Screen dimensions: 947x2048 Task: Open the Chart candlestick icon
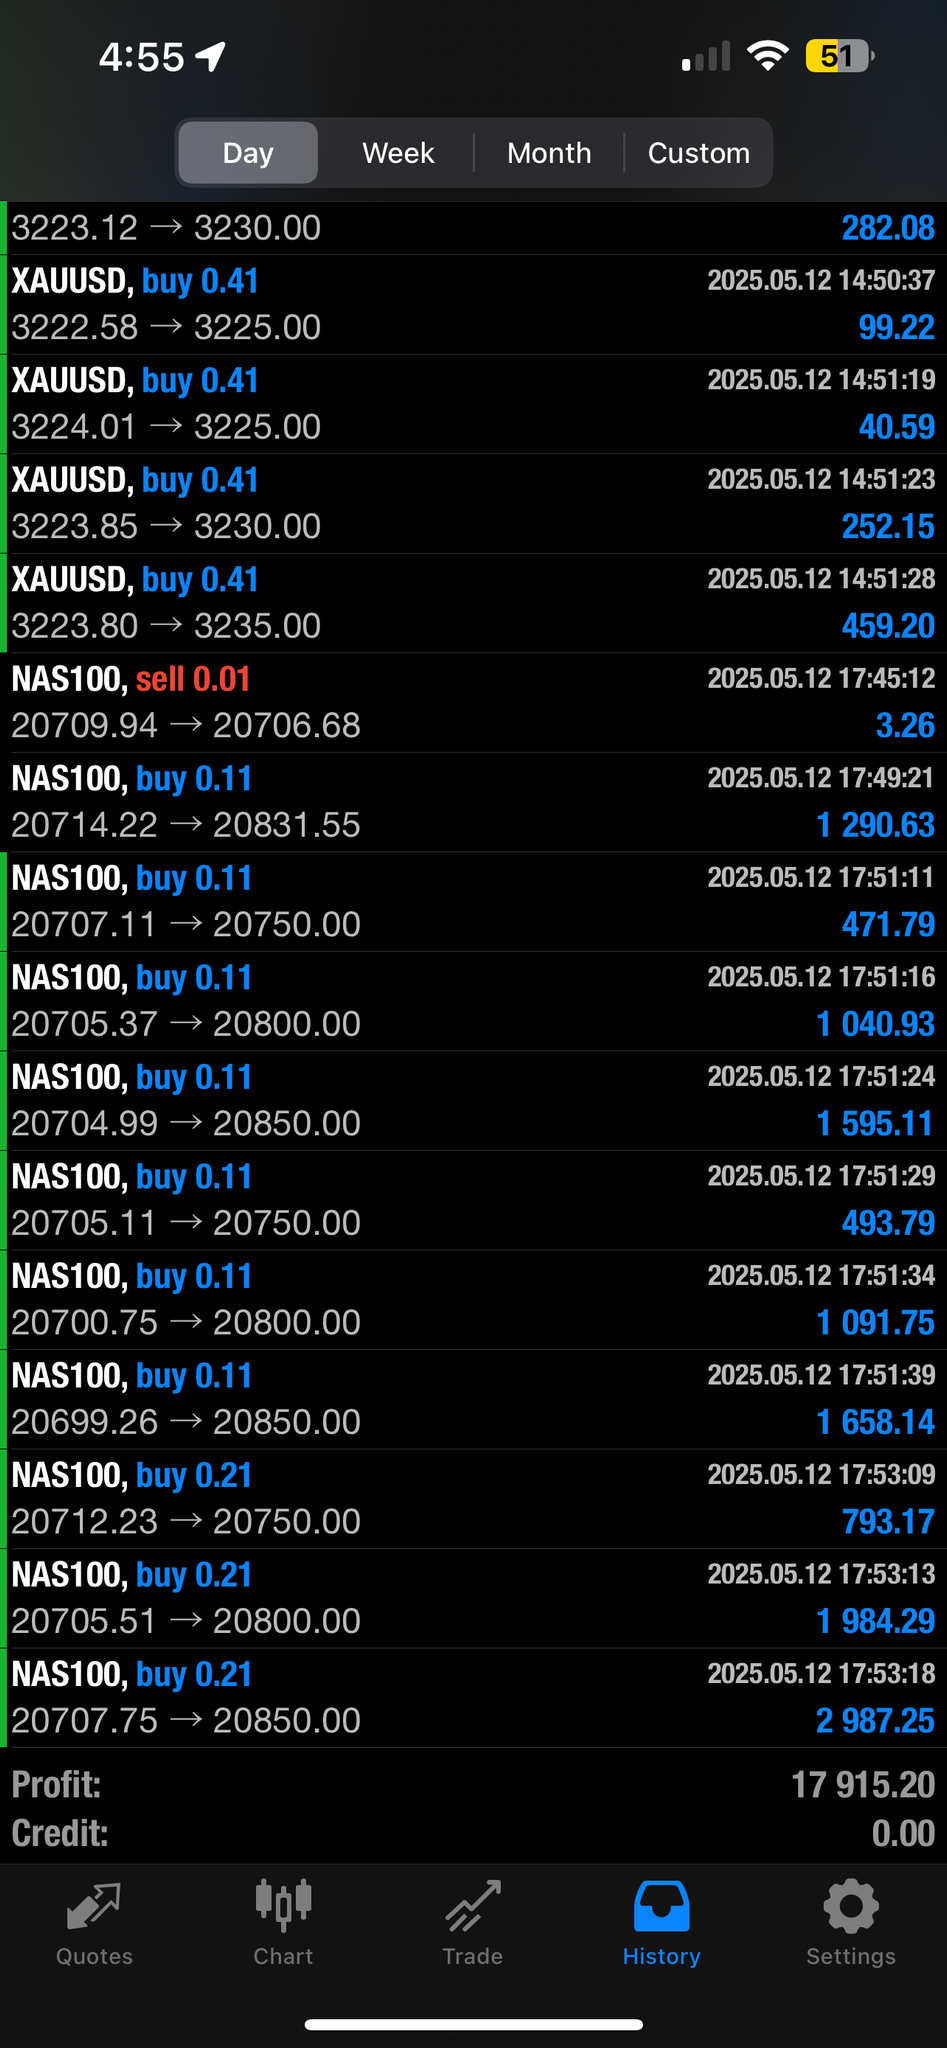coord(283,1906)
